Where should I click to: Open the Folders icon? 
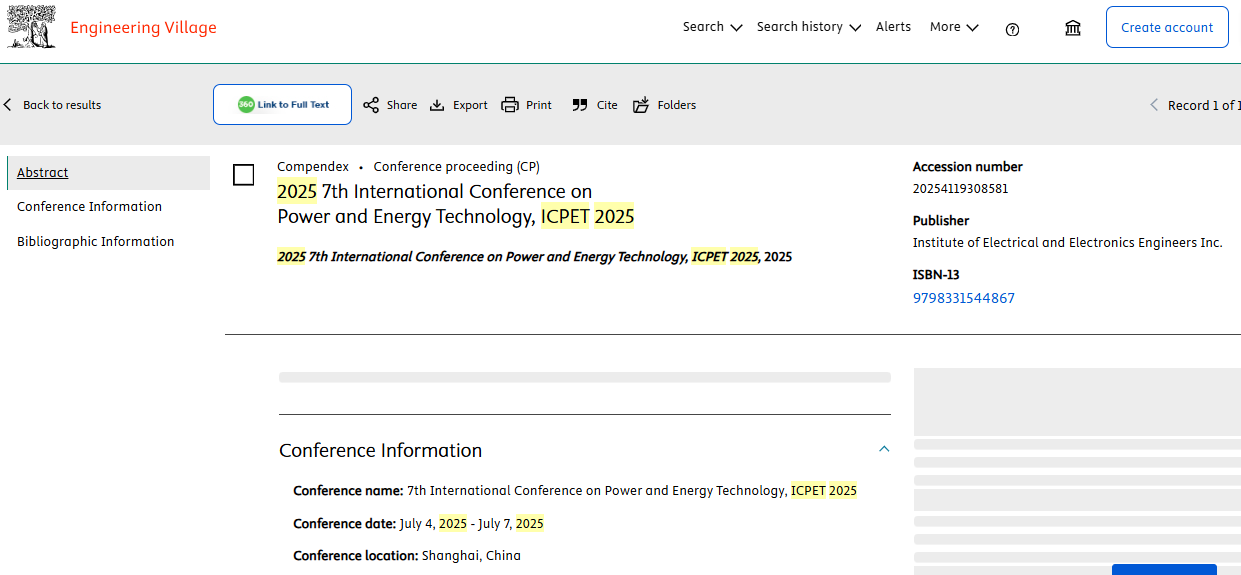(x=642, y=105)
